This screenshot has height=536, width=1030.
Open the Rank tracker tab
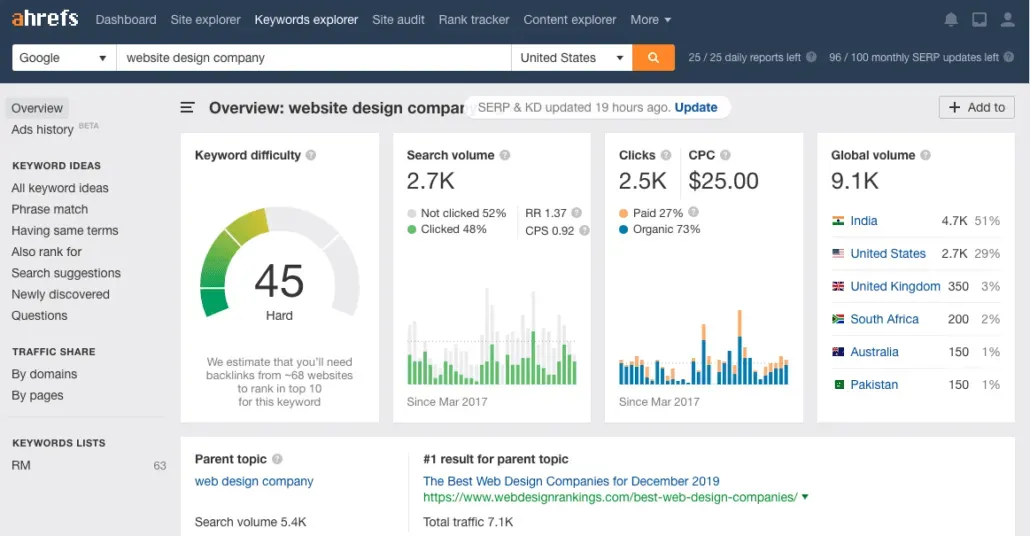[x=473, y=20]
